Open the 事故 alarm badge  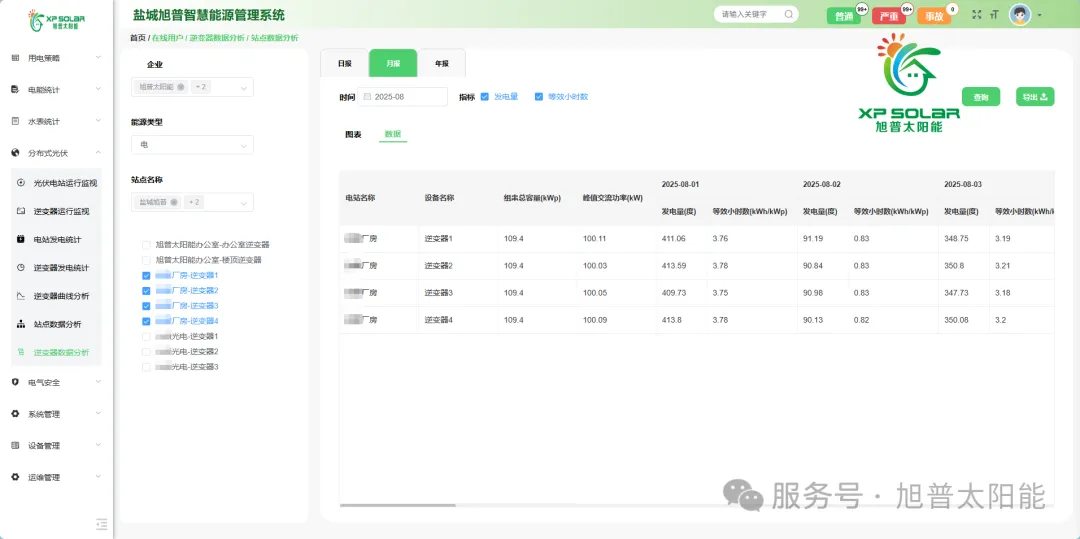coord(934,17)
